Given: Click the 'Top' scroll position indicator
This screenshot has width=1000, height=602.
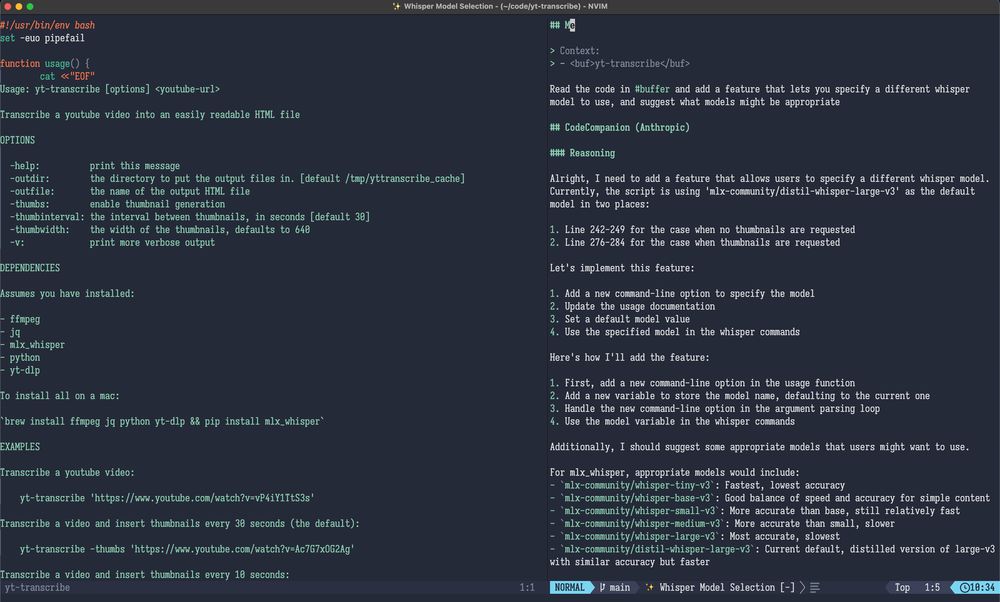Looking at the screenshot, I should click(902, 587).
